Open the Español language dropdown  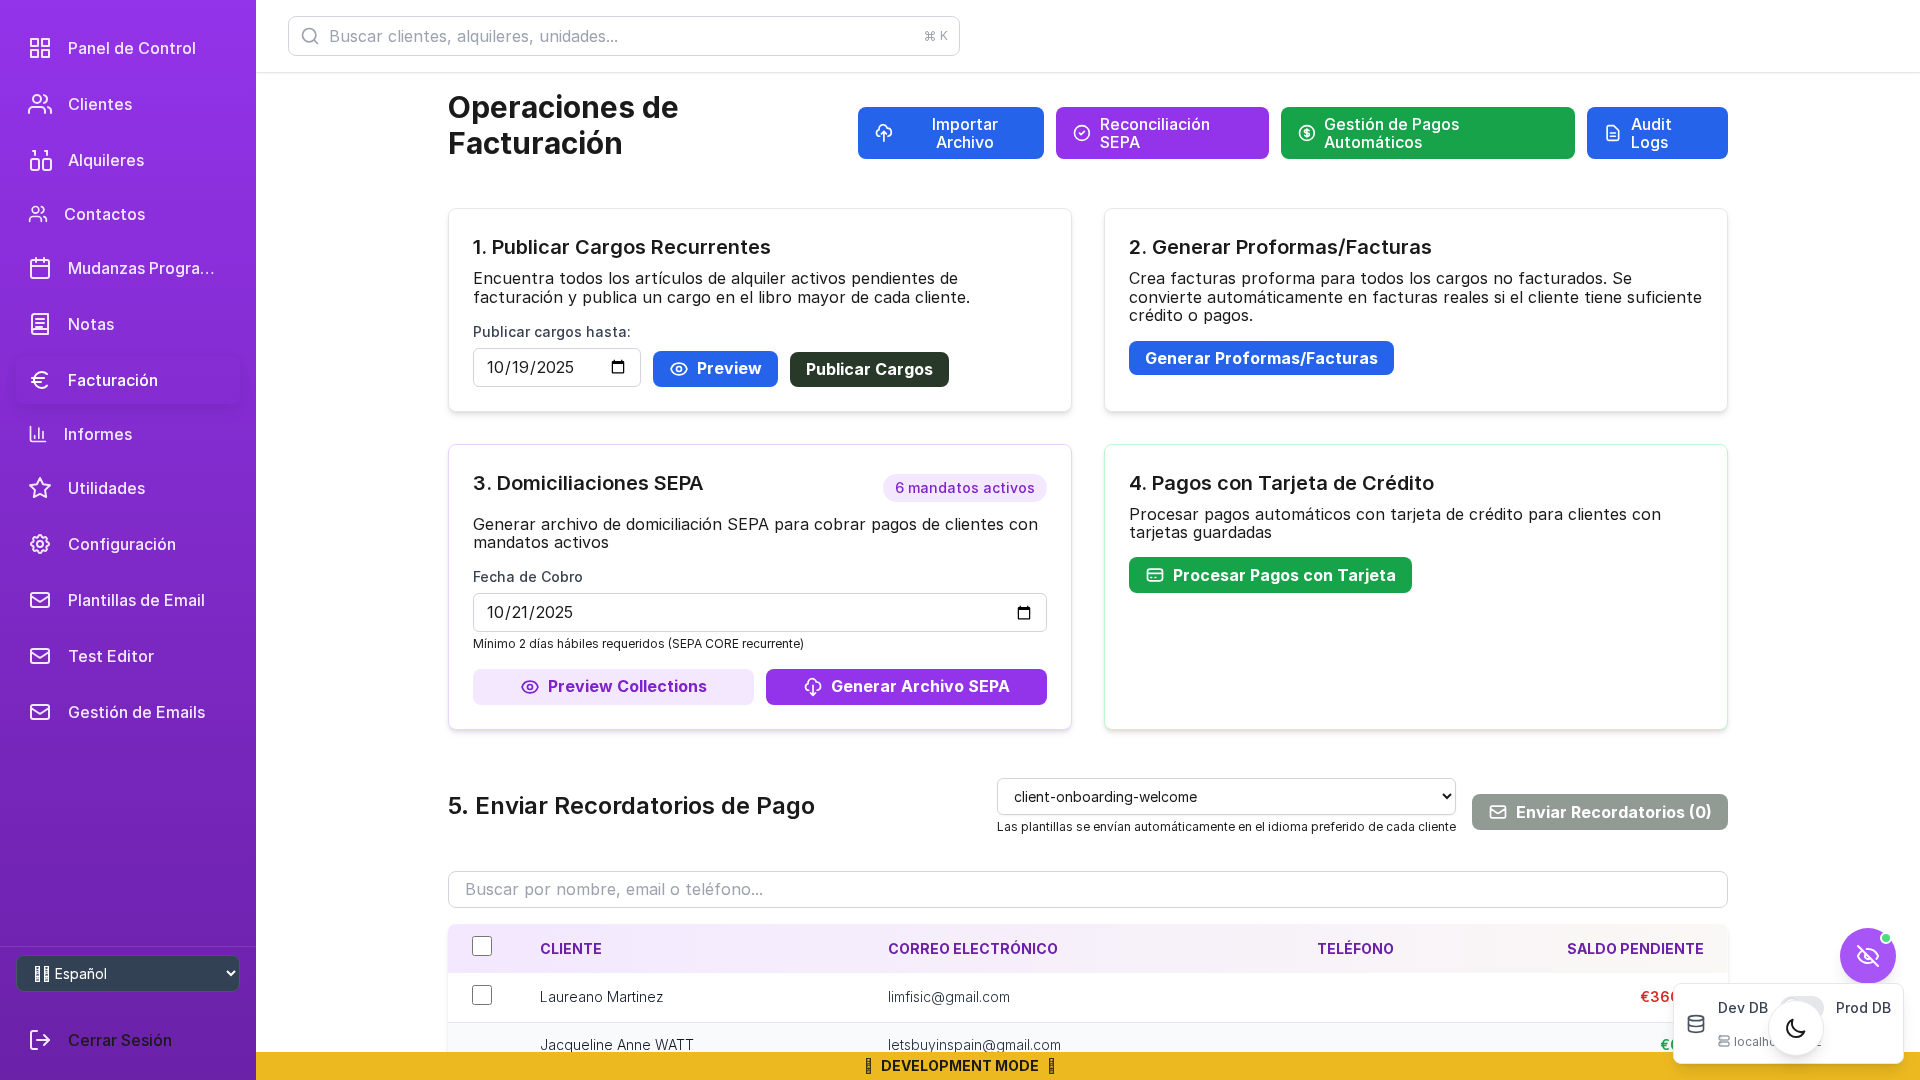click(128, 974)
